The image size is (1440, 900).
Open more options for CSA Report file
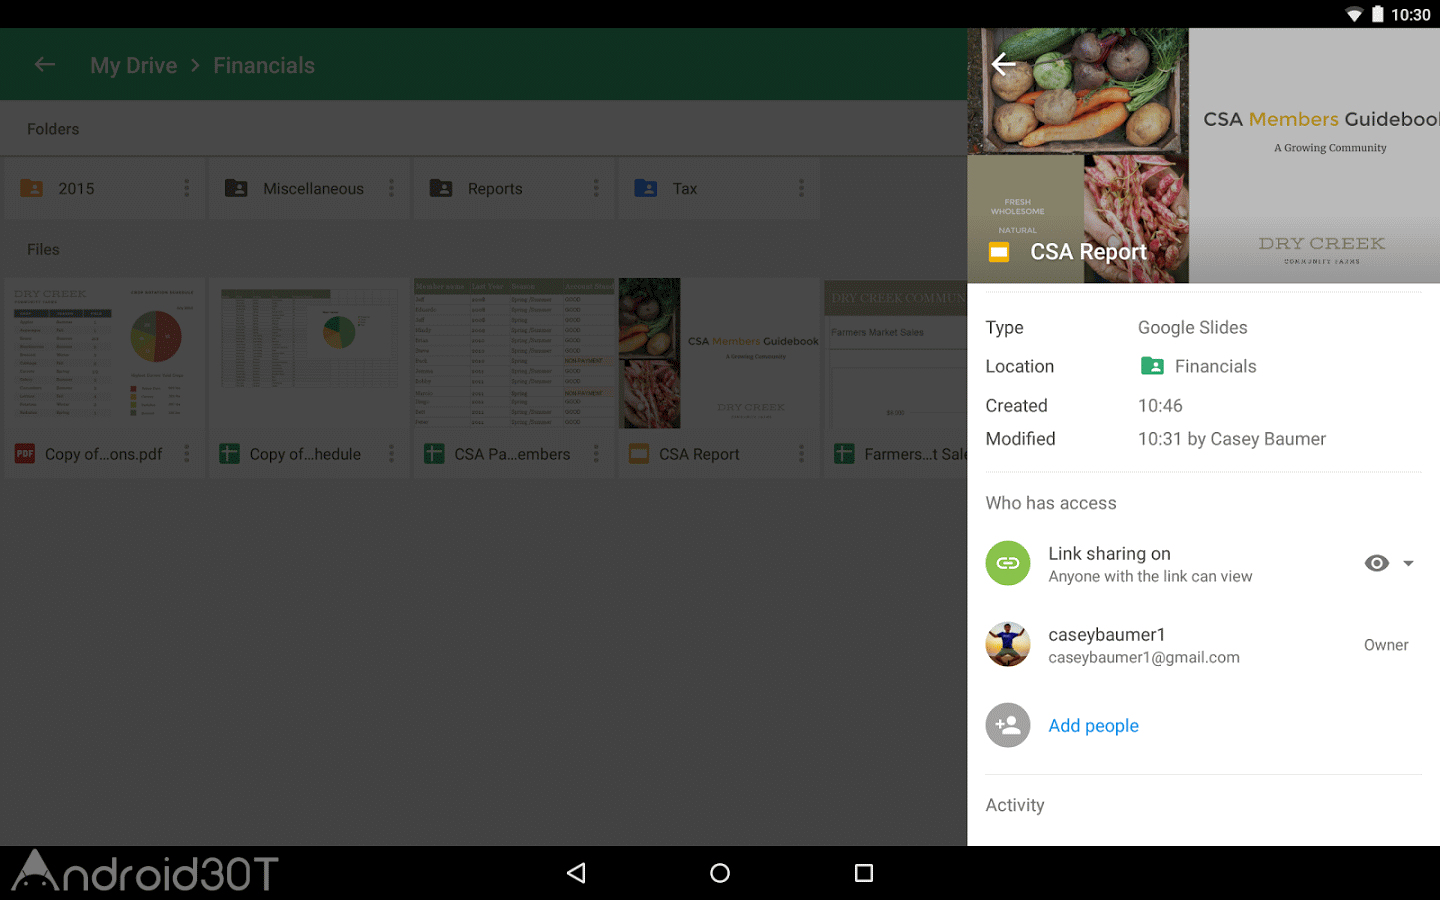pos(801,454)
